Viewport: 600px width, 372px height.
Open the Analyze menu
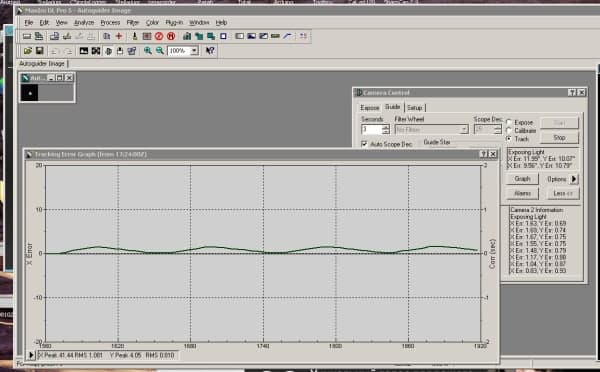click(x=84, y=23)
